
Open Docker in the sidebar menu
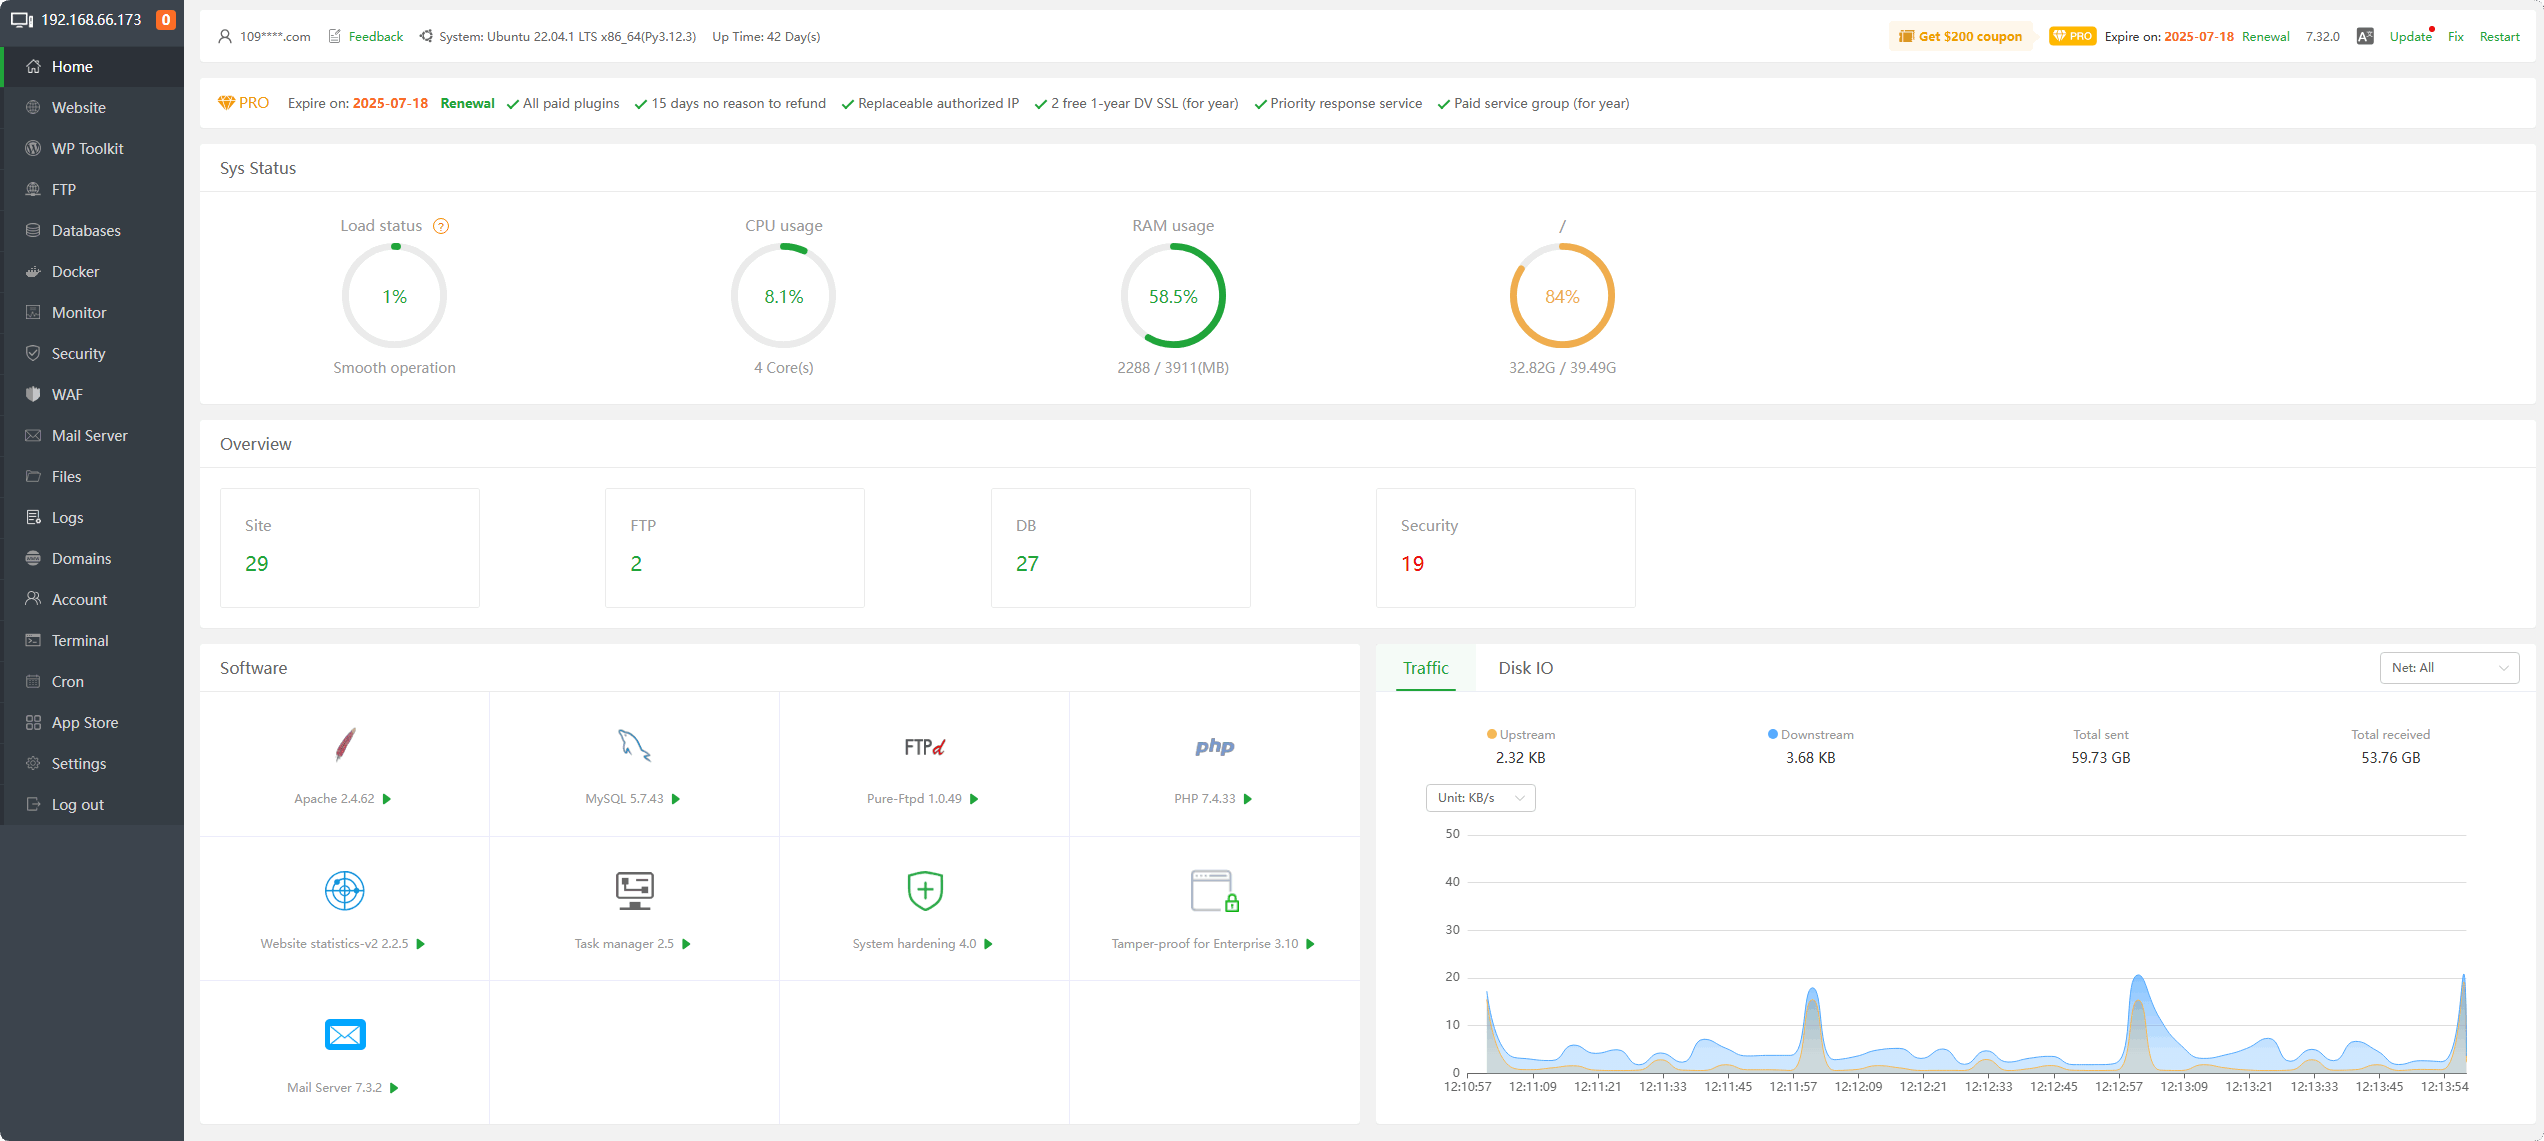click(x=75, y=271)
